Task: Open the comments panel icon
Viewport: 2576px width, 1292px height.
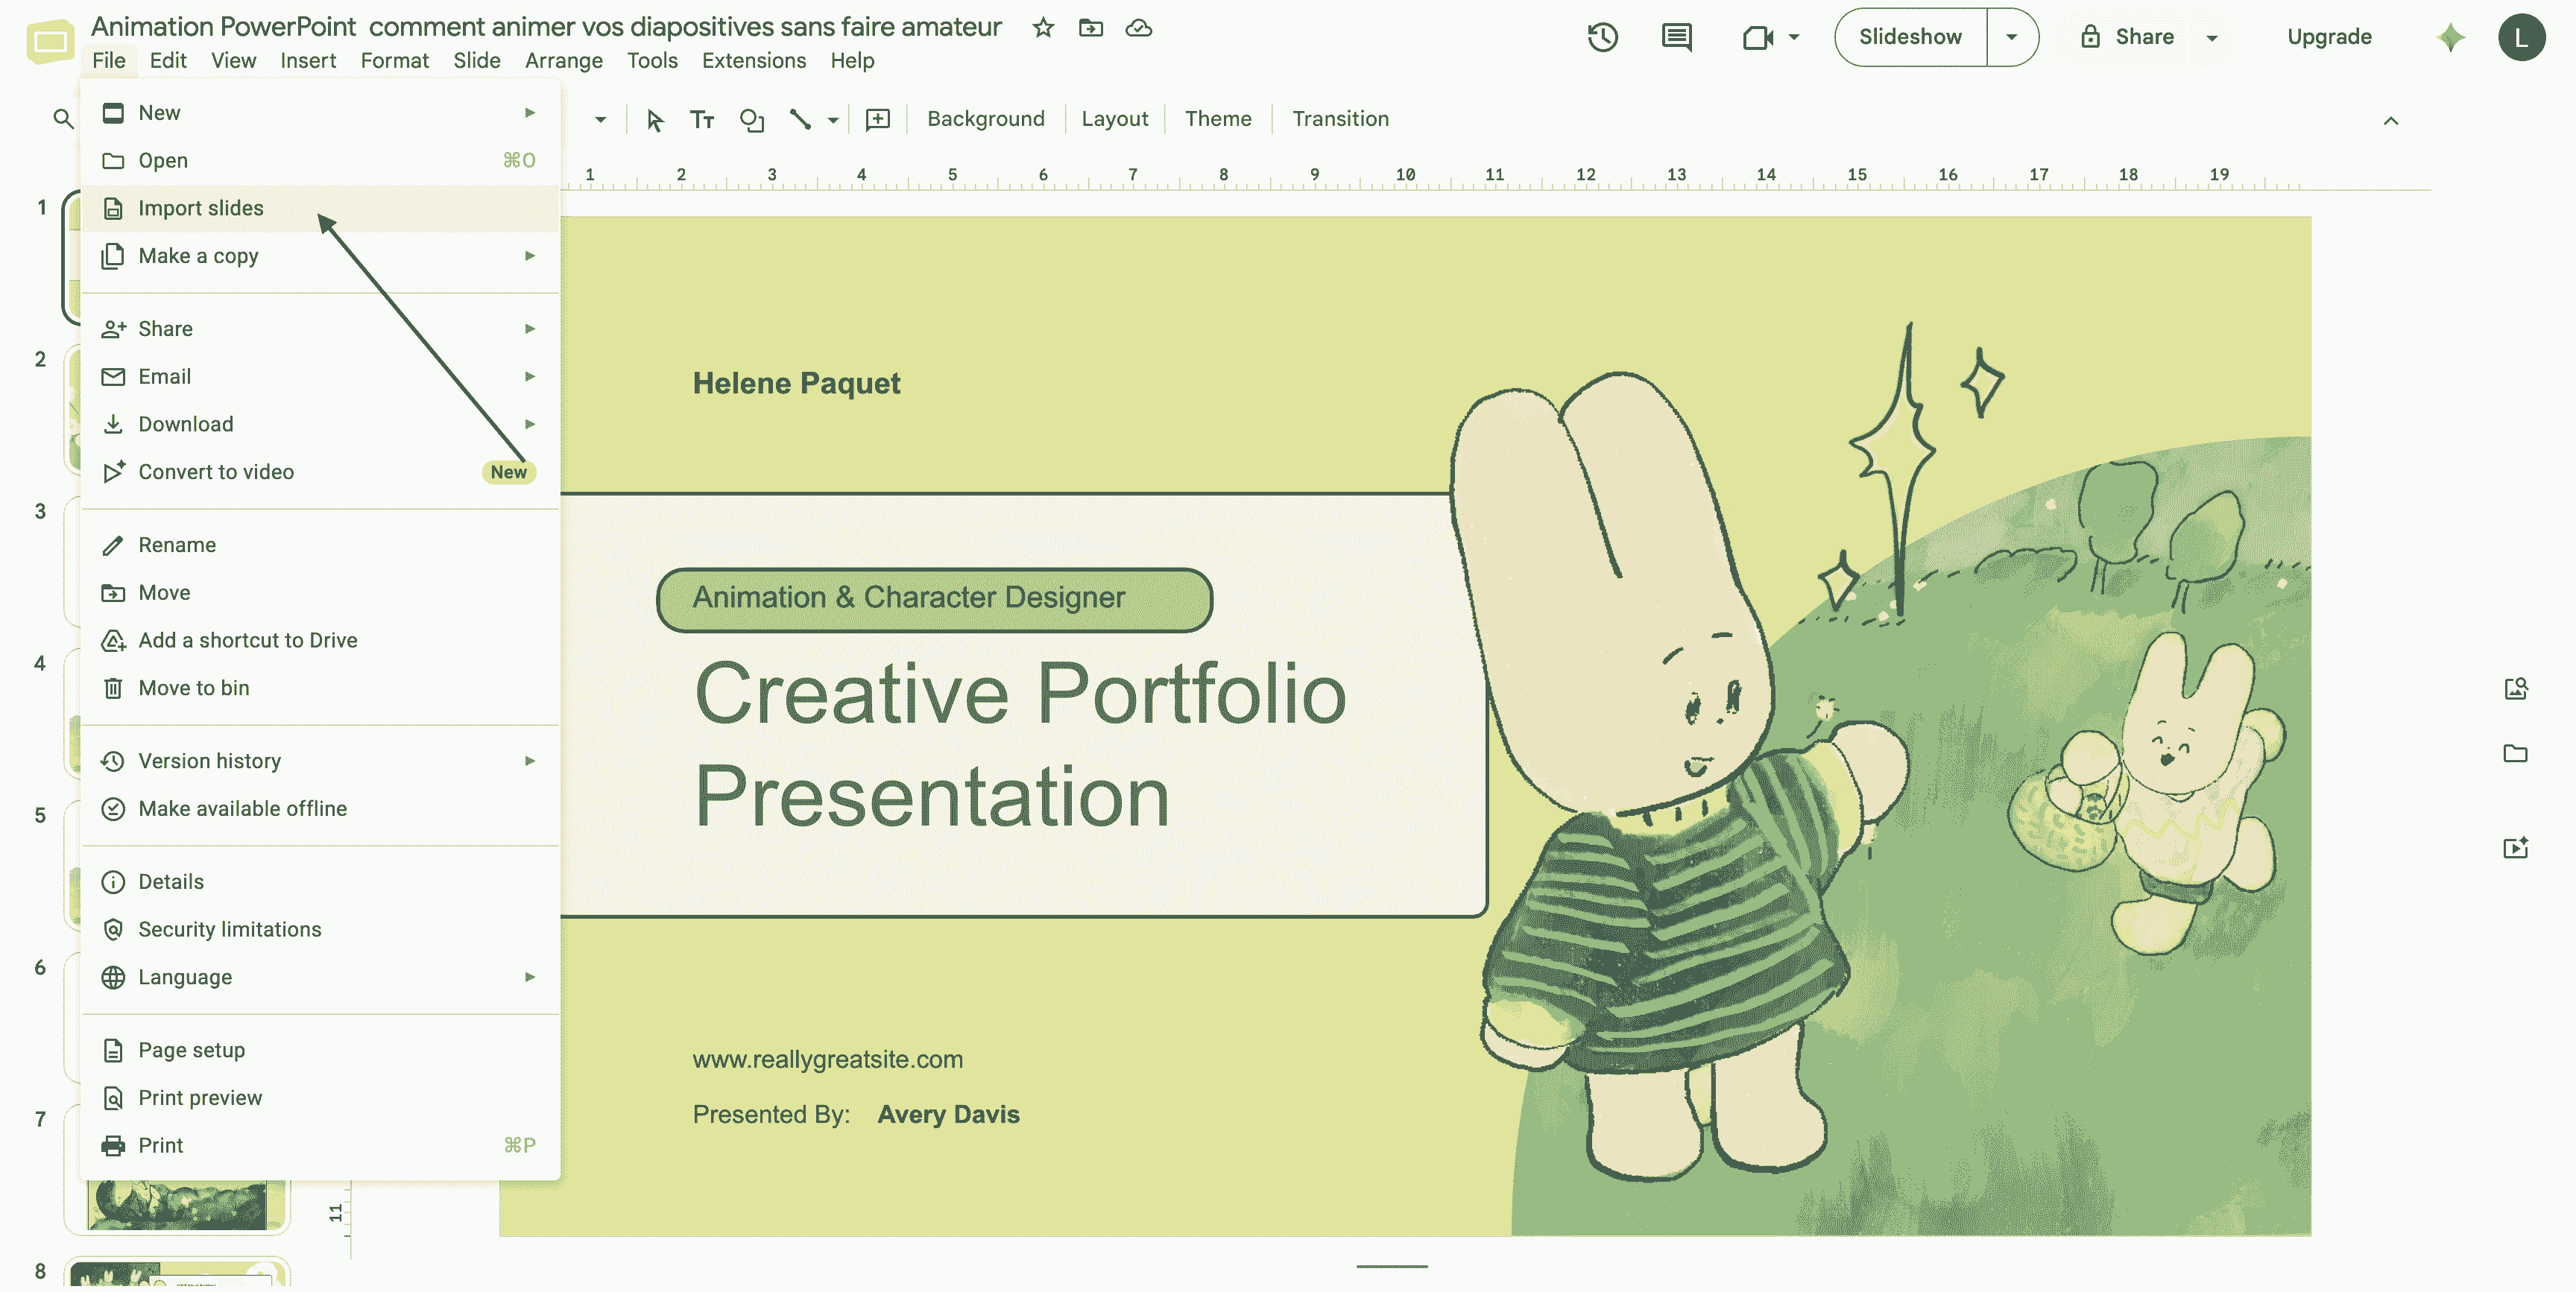Action: click(1676, 37)
